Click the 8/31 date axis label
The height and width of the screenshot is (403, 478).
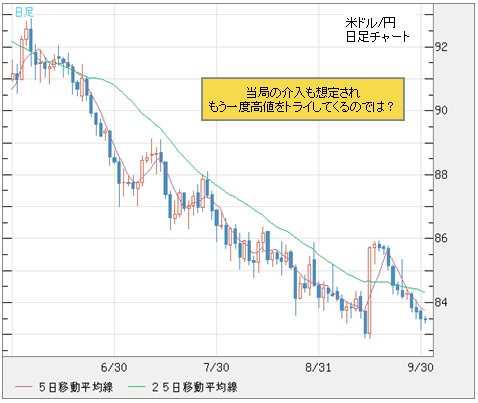pos(318,367)
